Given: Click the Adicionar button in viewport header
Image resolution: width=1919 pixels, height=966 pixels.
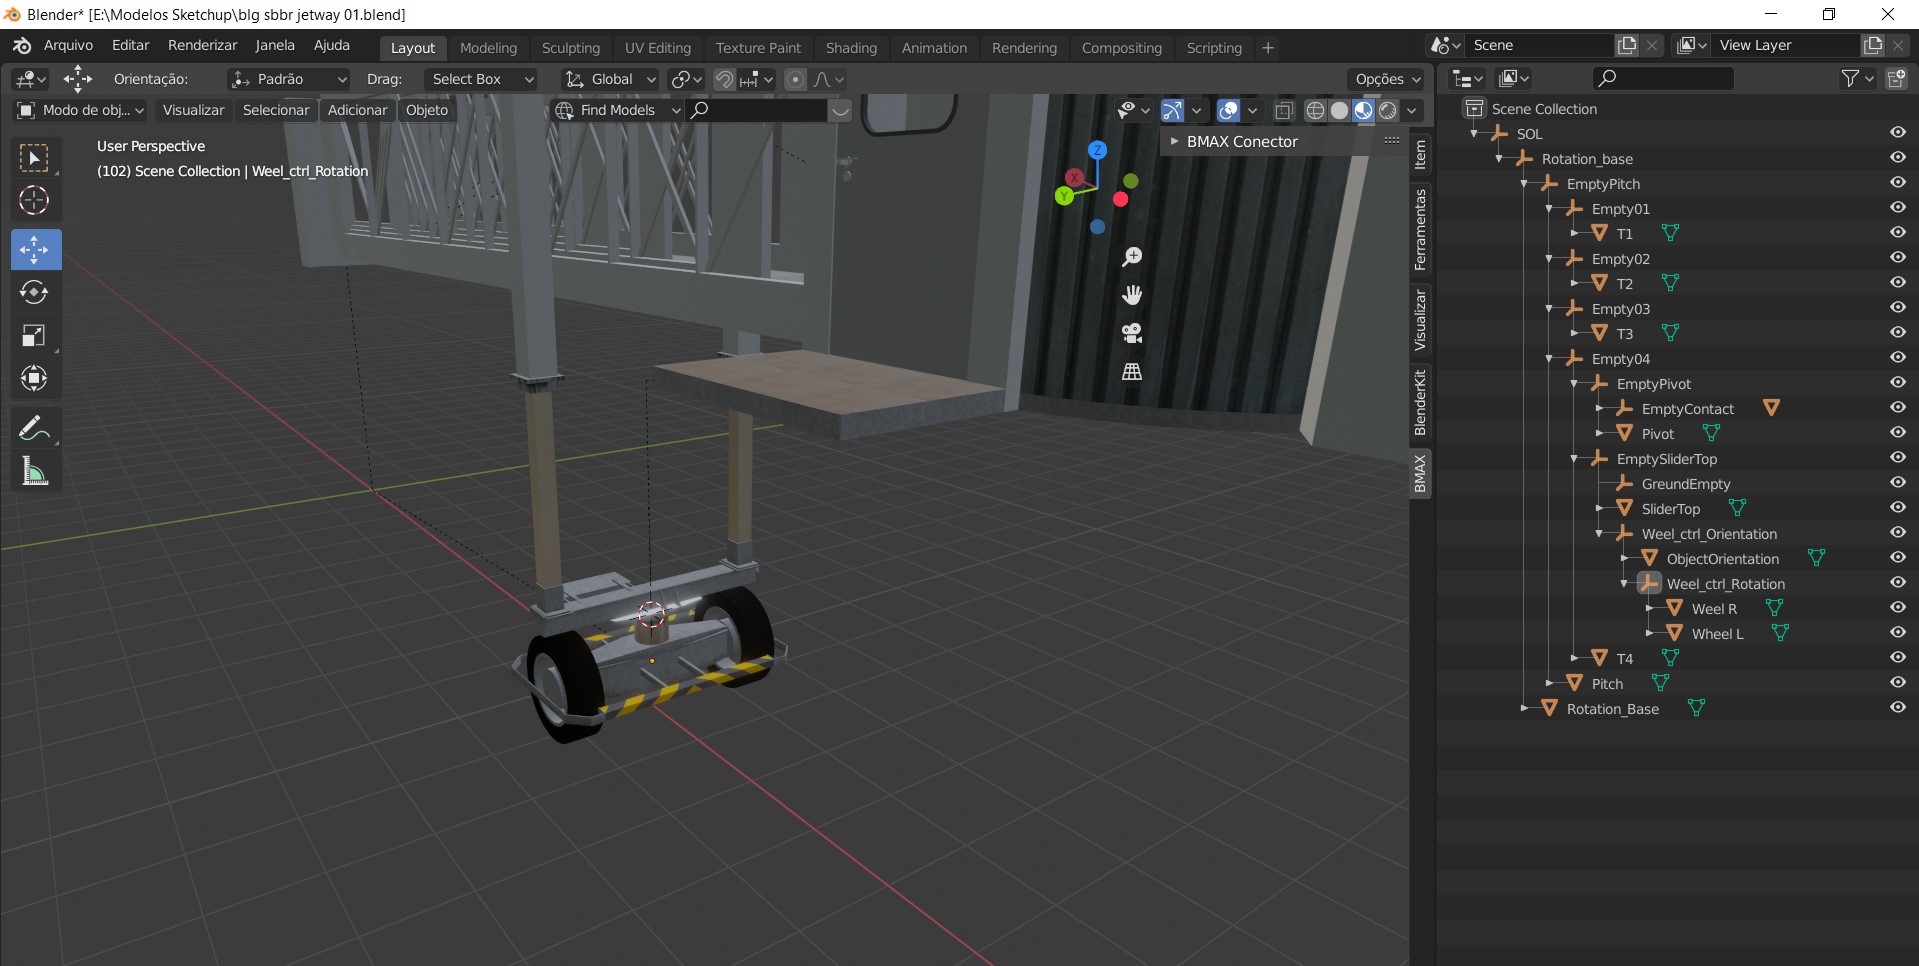Looking at the screenshot, I should 357,110.
